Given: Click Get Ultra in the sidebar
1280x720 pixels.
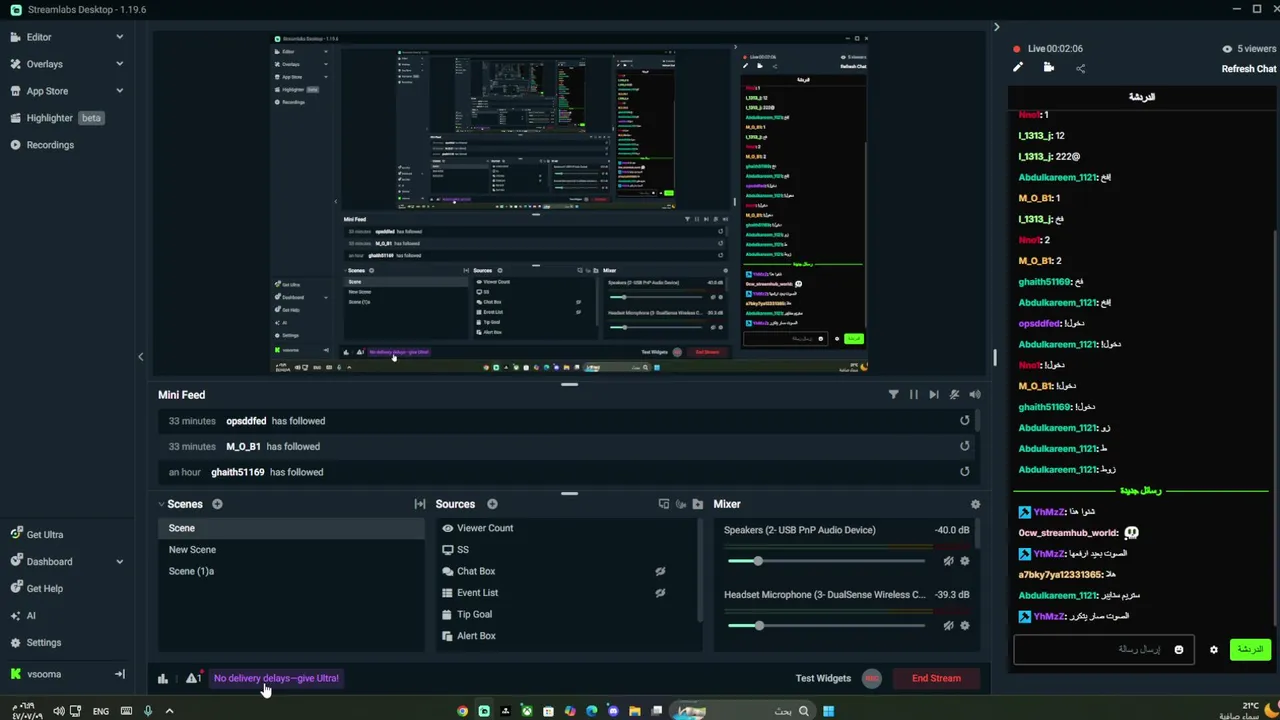Looking at the screenshot, I should tap(45, 535).
